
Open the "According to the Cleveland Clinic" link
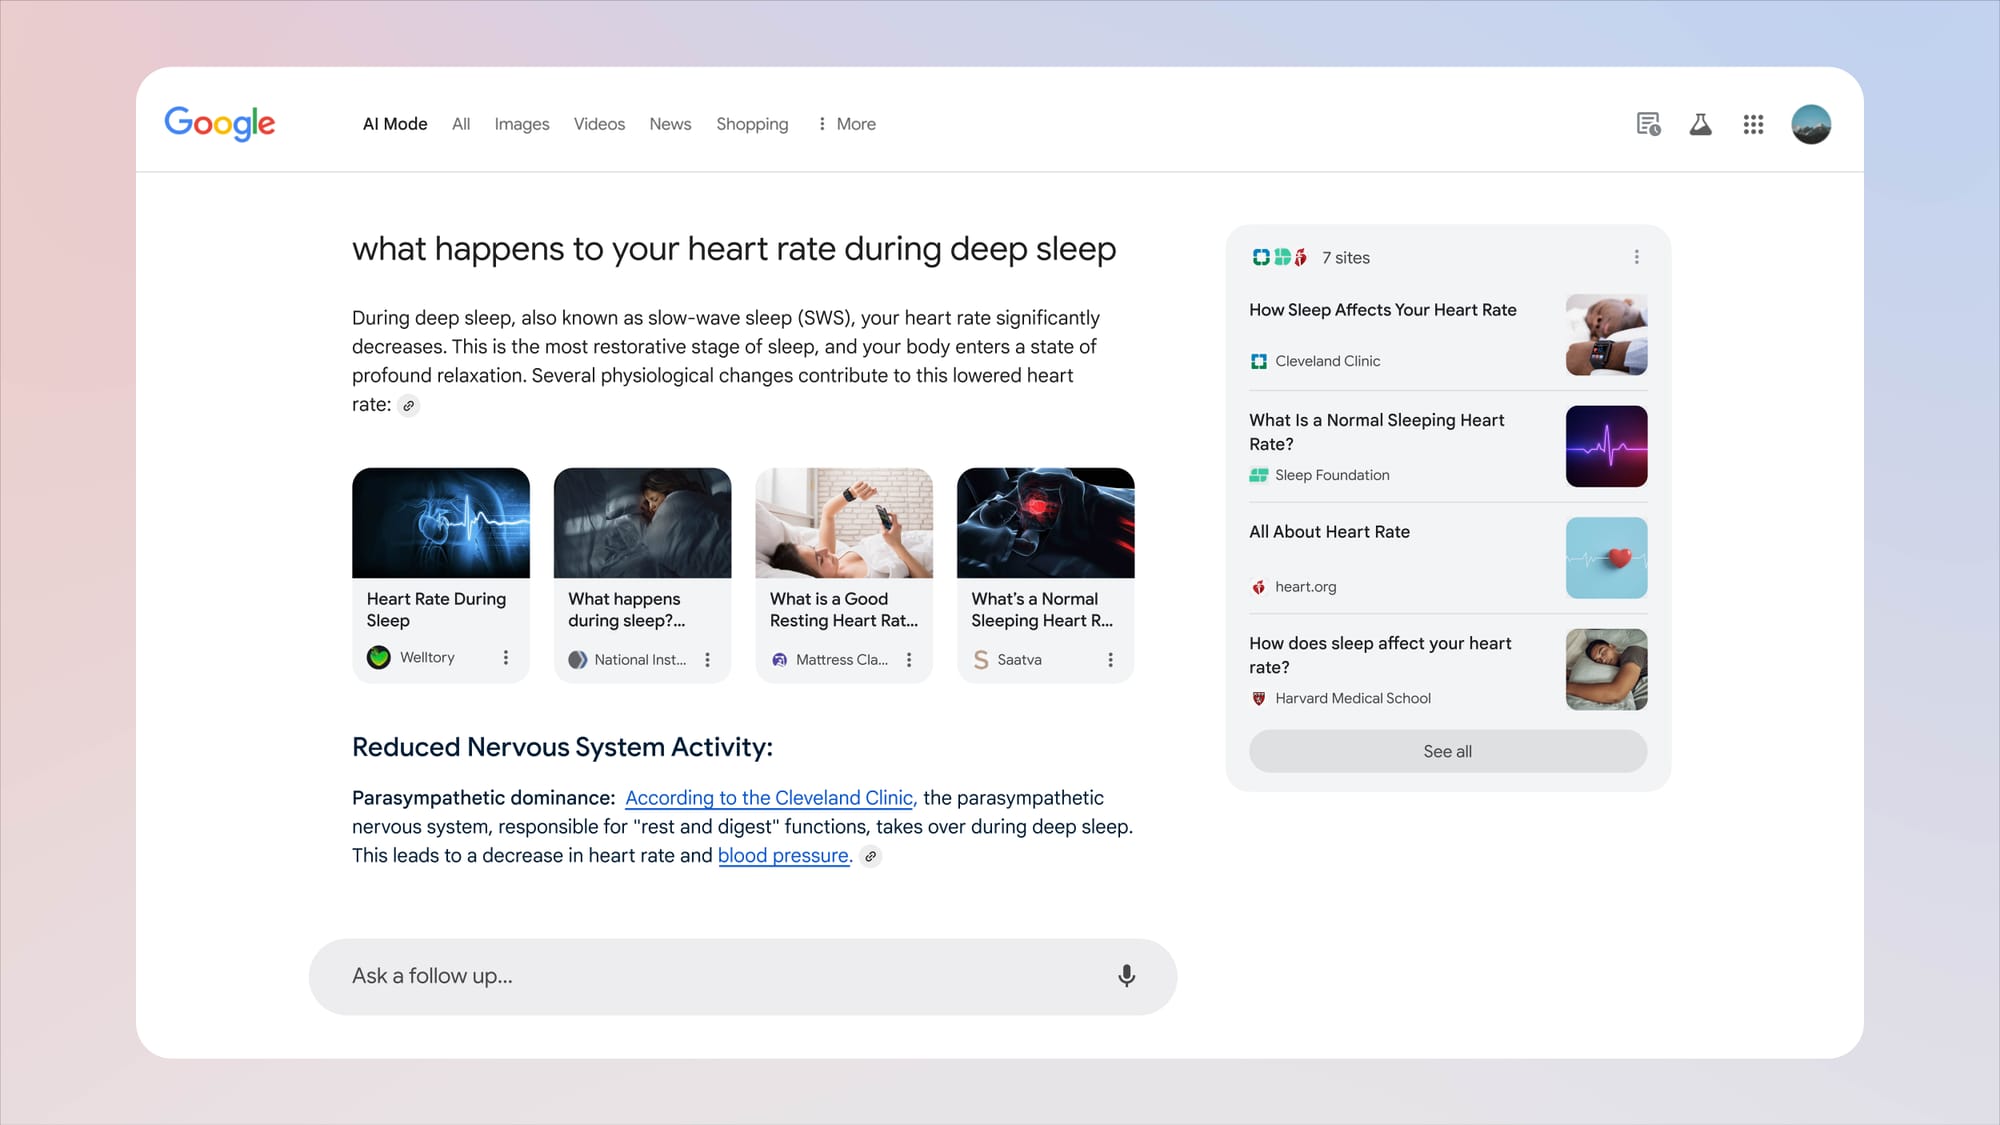click(770, 798)
